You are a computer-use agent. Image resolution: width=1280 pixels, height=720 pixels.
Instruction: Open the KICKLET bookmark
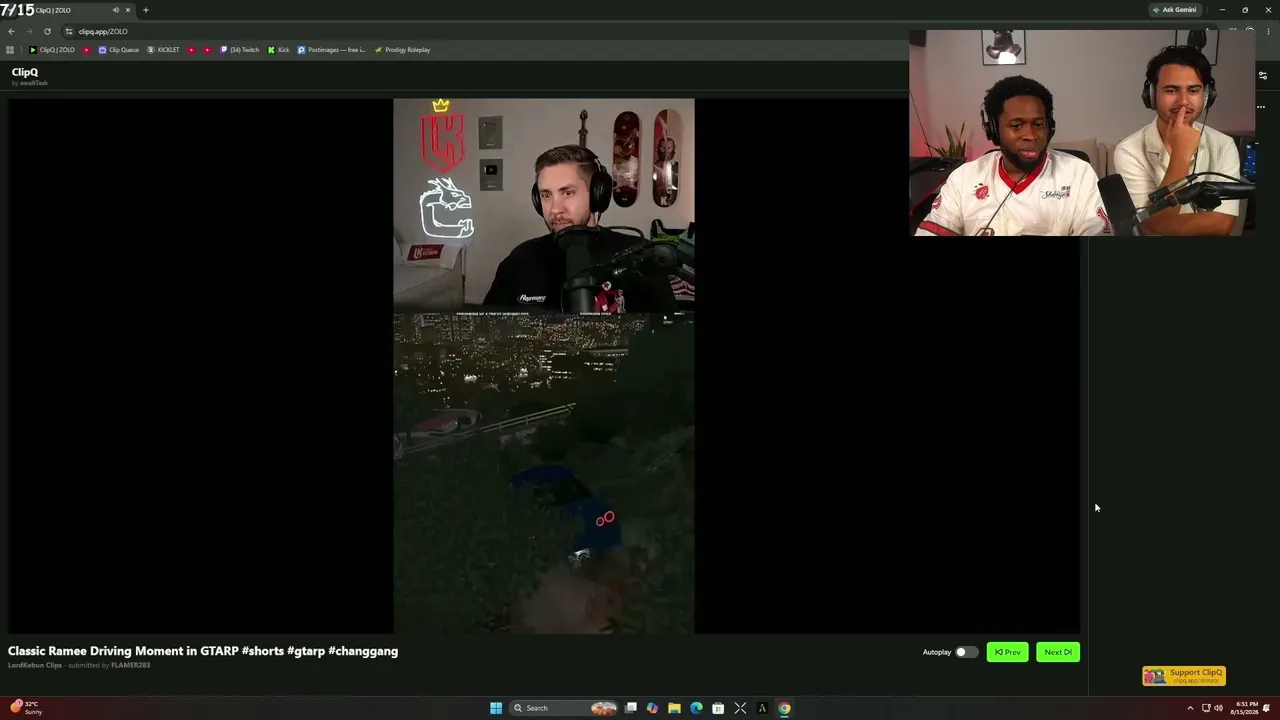coord(163,50)
